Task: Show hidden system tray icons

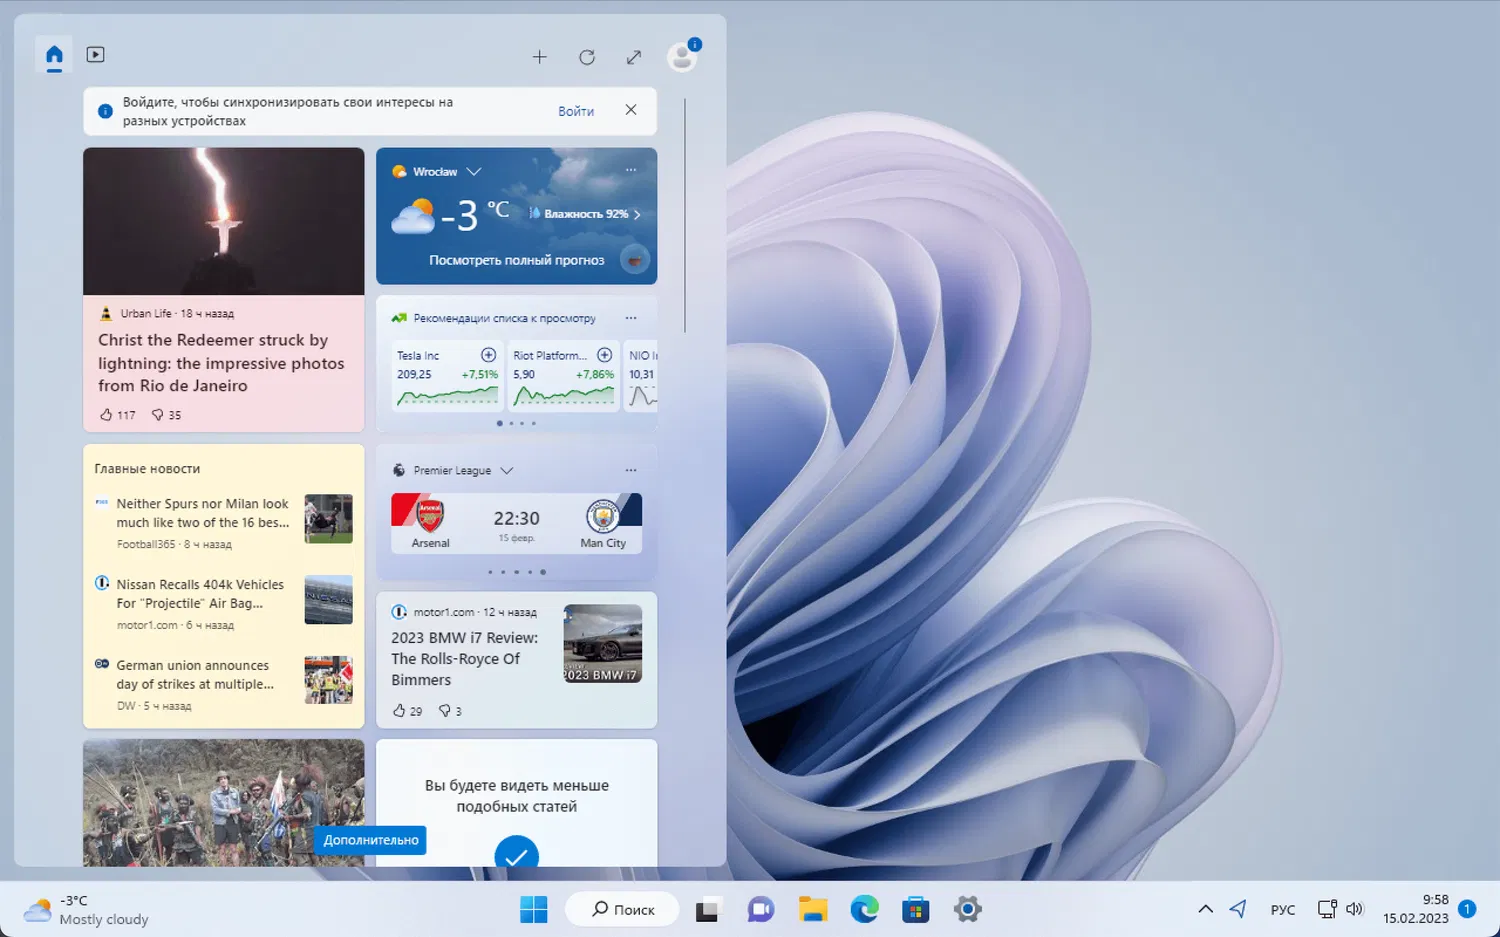Action: coord(1205,909)
